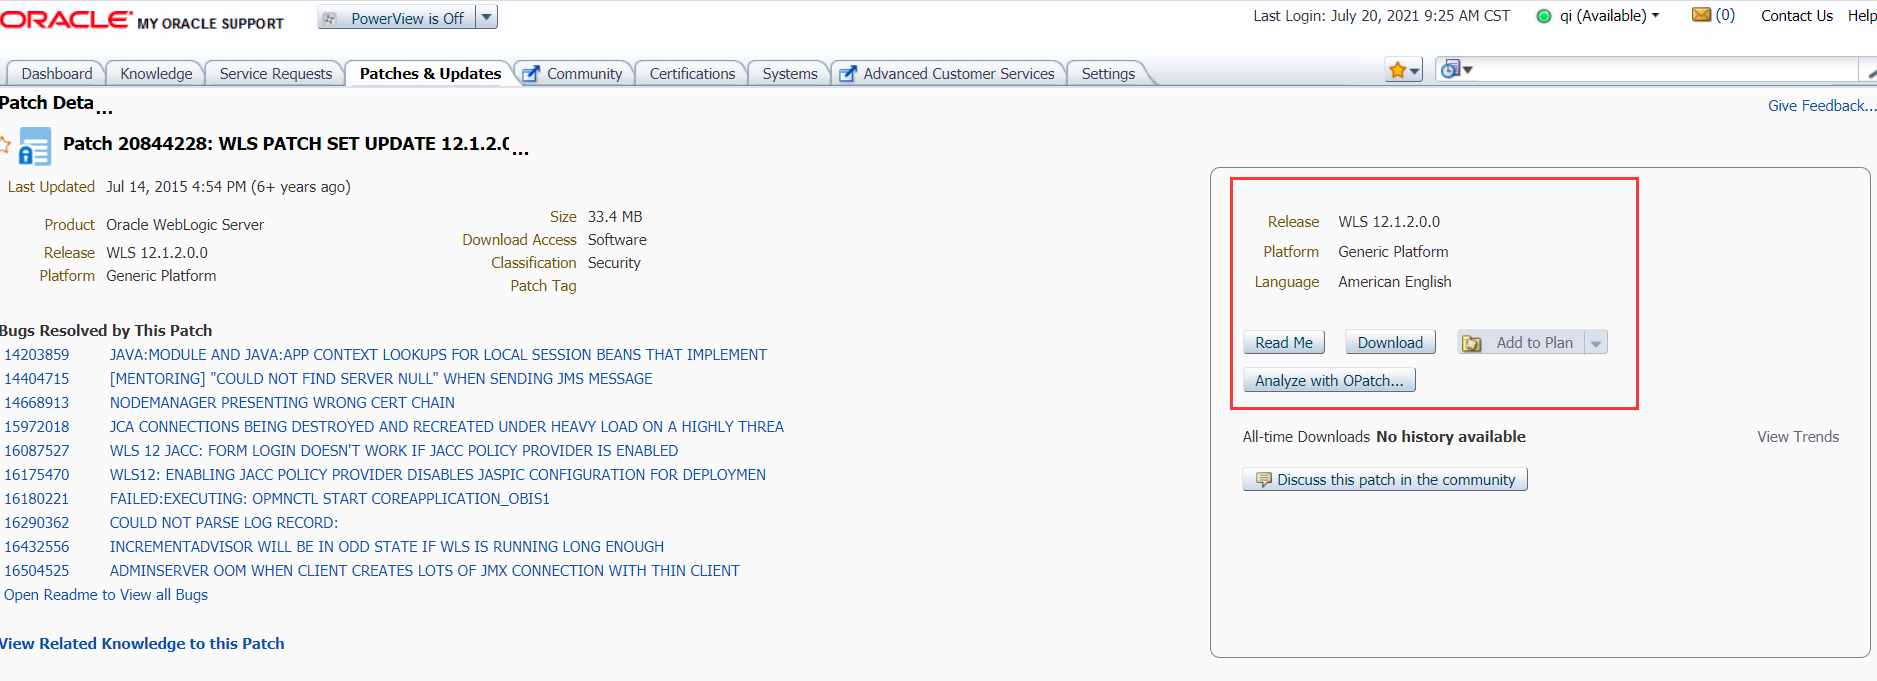This screenshot has width=1877, height=681.
Task: Click the search input field in header
Action: [1665, 69]
